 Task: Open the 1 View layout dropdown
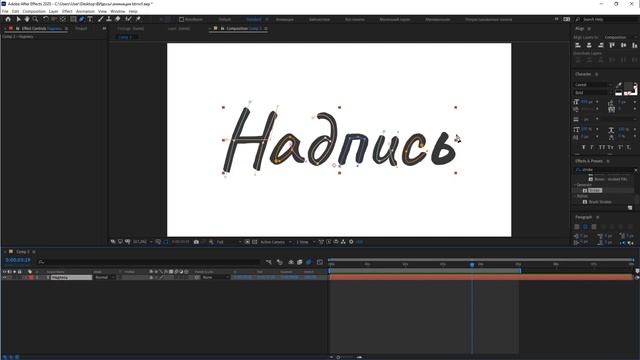306,242
